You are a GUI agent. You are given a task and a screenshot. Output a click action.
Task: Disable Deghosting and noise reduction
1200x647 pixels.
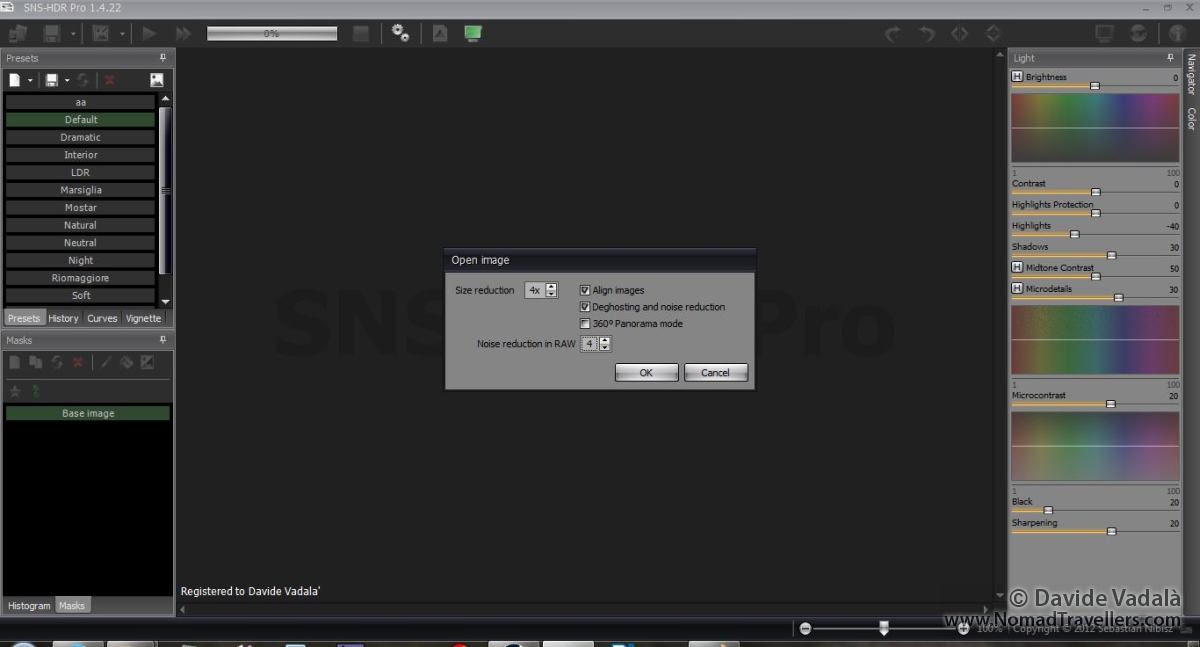pos(585,307)
